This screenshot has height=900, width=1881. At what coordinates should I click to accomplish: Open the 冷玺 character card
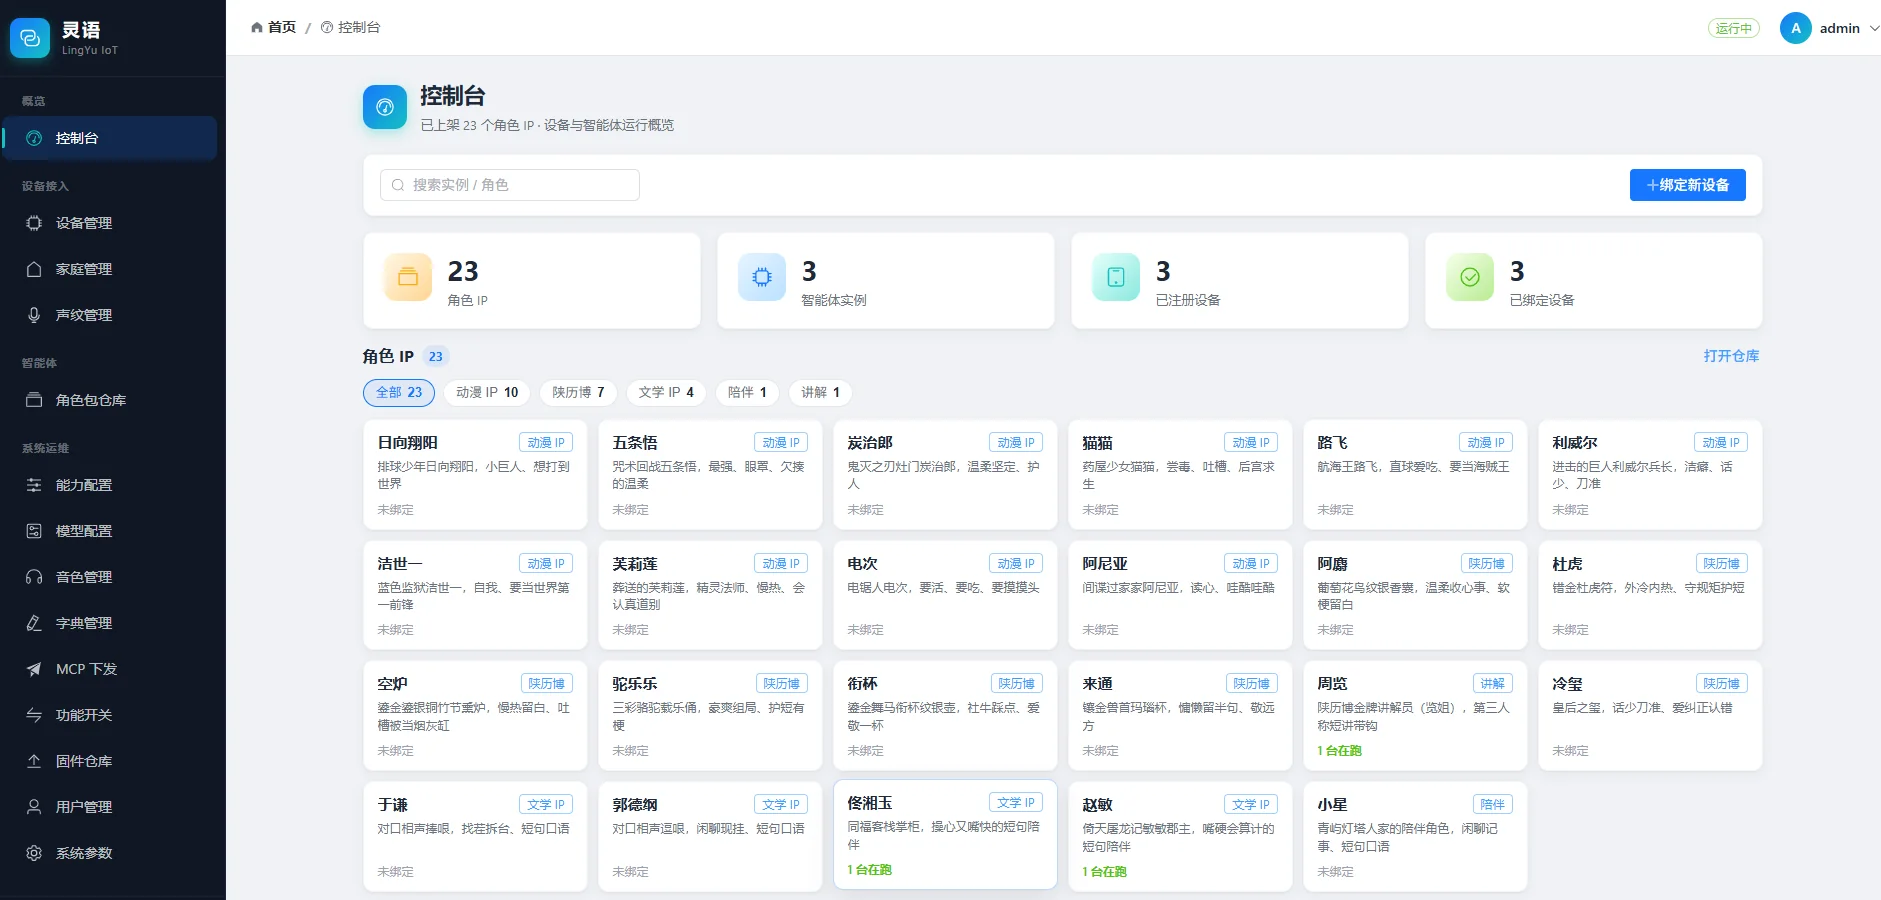click(x=1650, y=715)
